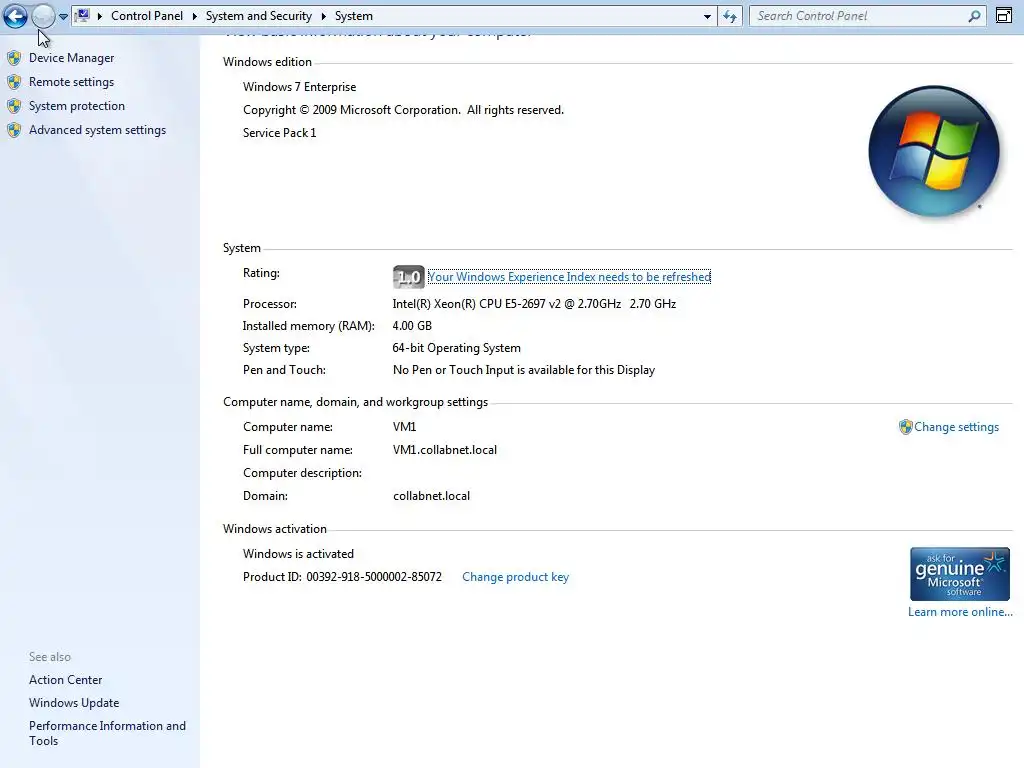1024x768 pixels.
Task: Click Change product key link
Action: click(x=515, y=577)
